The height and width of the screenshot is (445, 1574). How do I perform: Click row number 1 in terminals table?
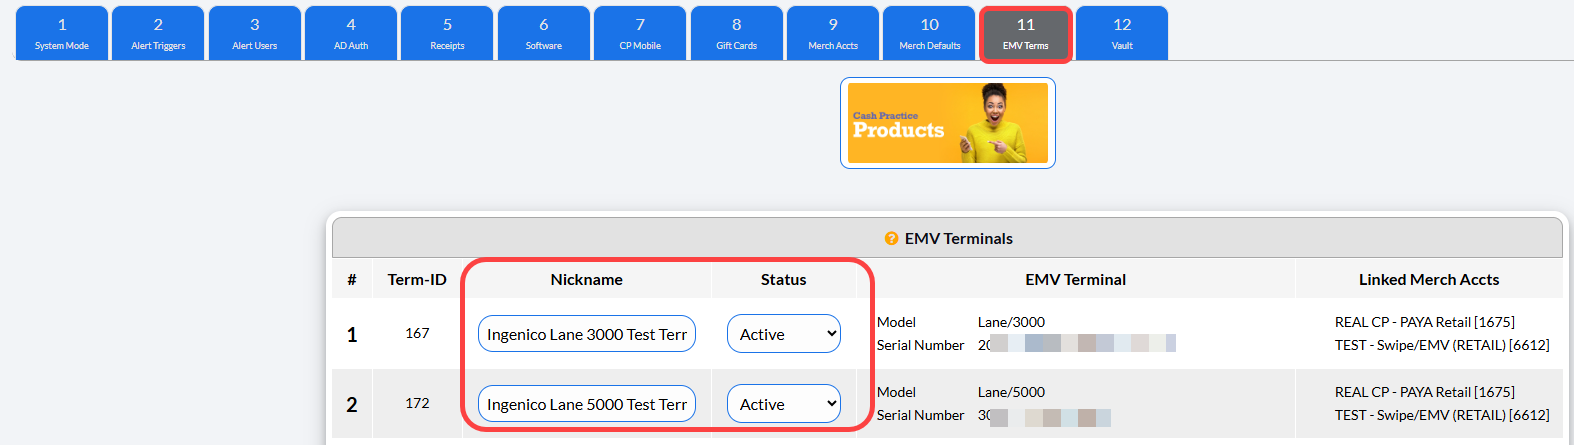click(352, 334)
